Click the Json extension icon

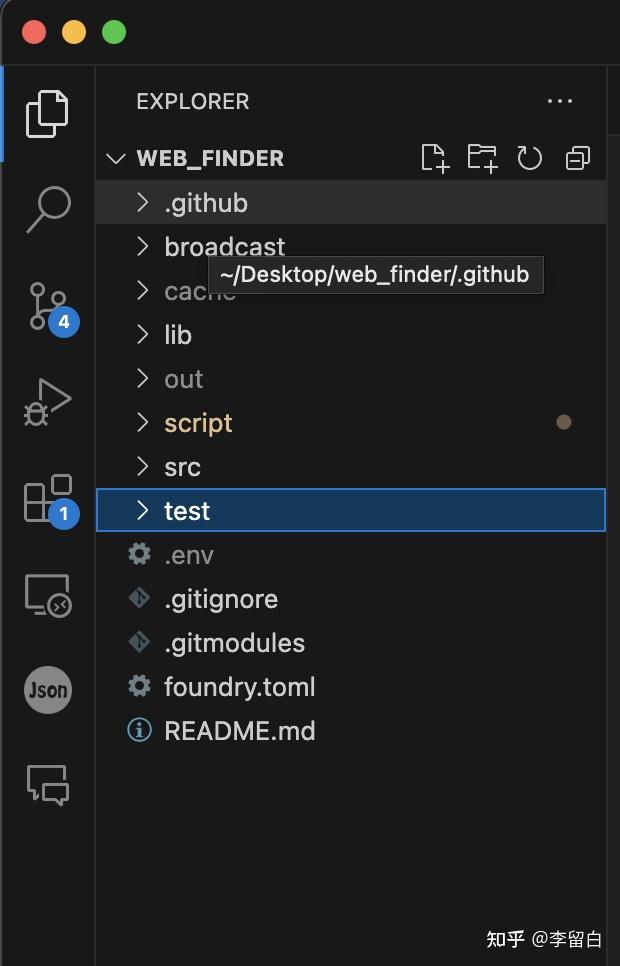tap(47, 690)
